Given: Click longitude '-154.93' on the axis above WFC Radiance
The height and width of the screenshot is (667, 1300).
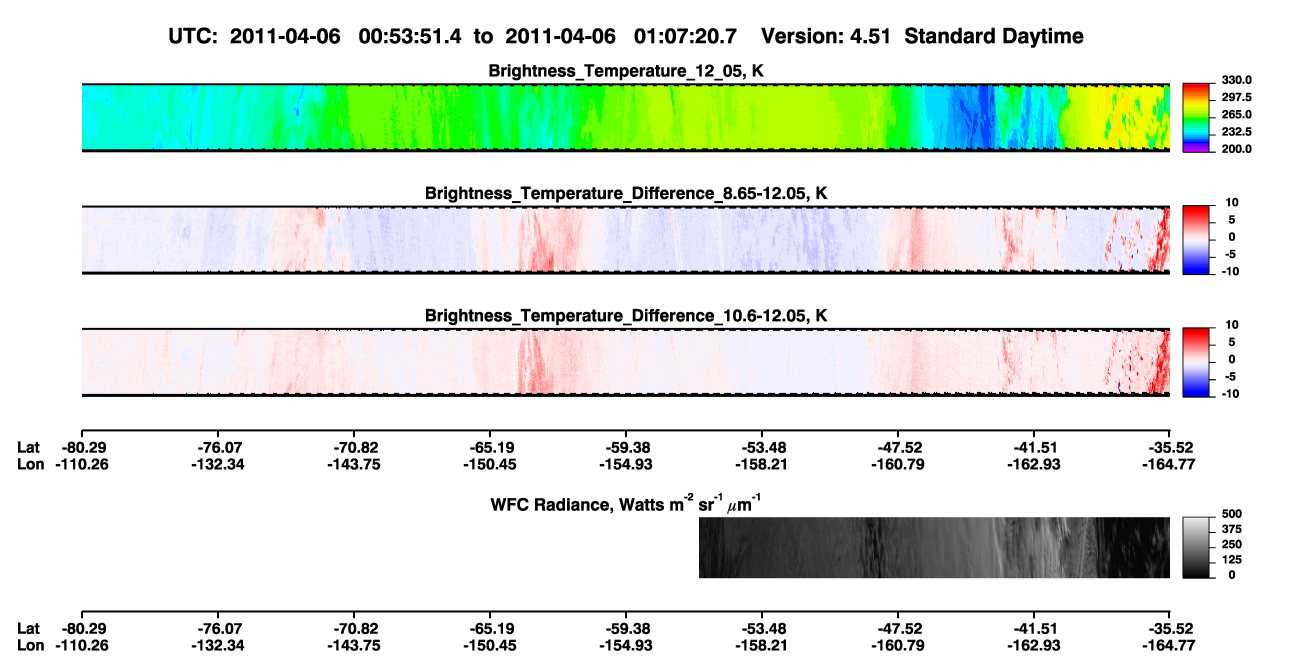Looking at the screenshot, I should (626, 464).
